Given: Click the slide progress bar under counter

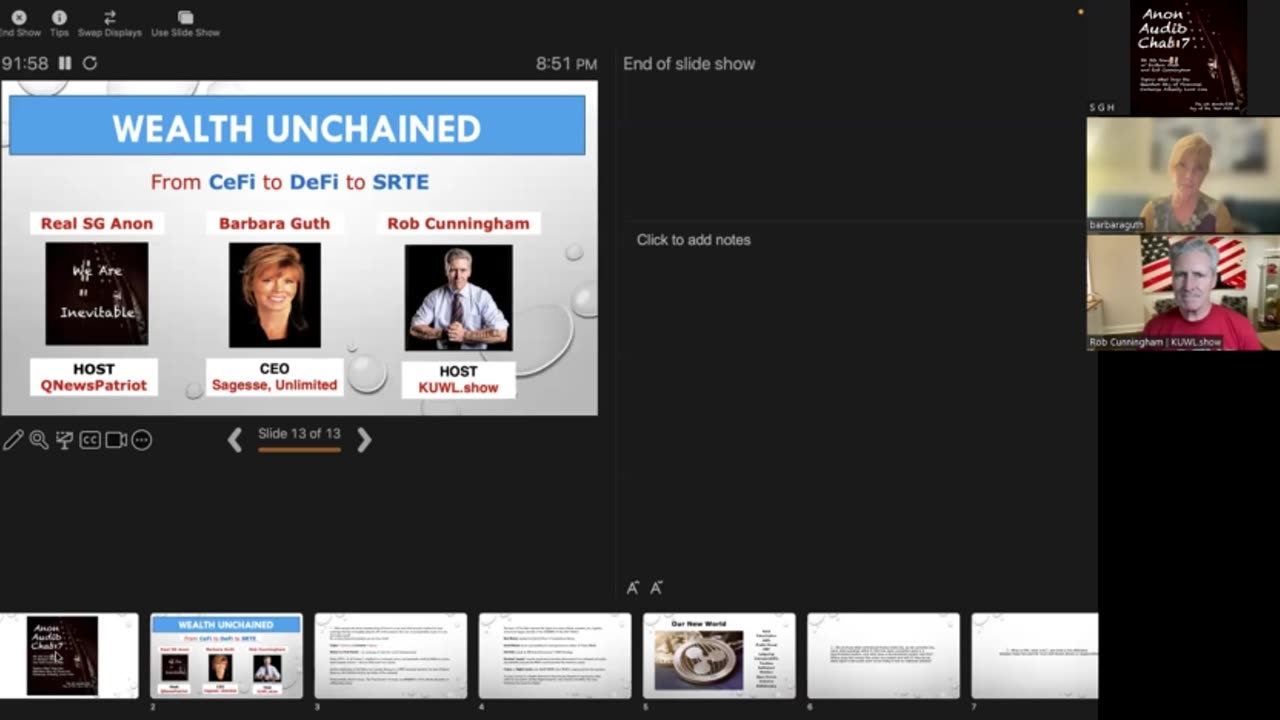Looking at the screenshot, I should 299,450.
